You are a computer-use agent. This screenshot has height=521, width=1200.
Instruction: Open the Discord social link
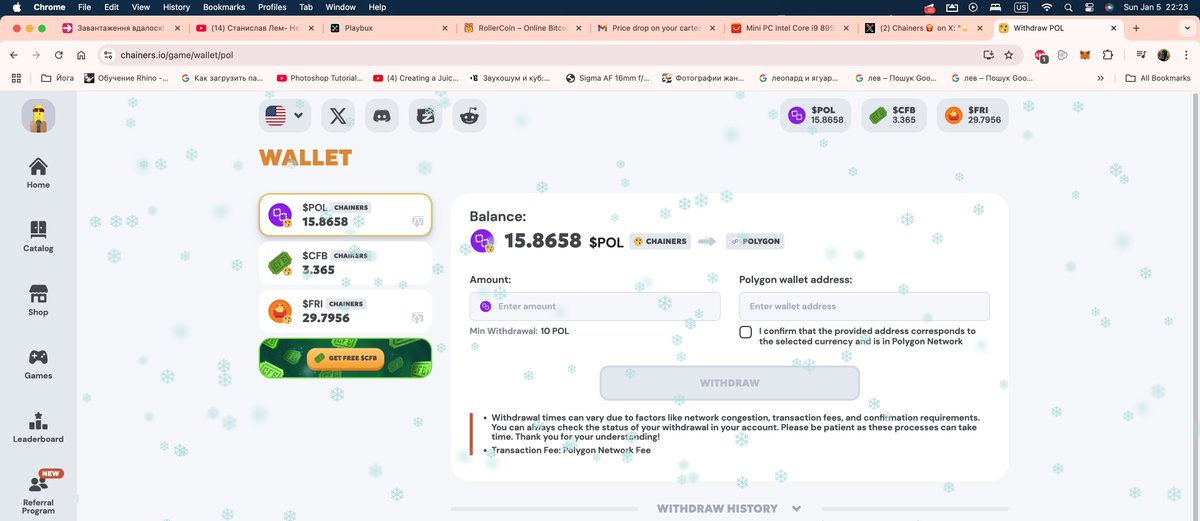381,116
